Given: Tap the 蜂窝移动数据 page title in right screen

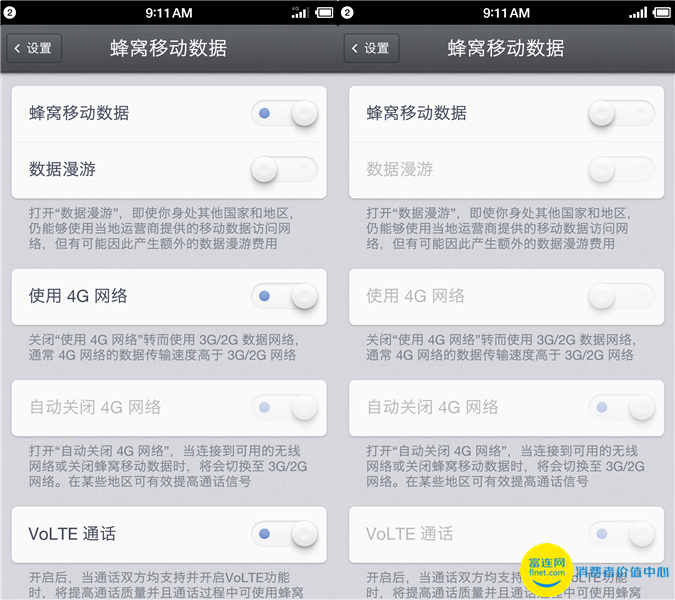Looking at the screenshot, I should coord(506,48).
